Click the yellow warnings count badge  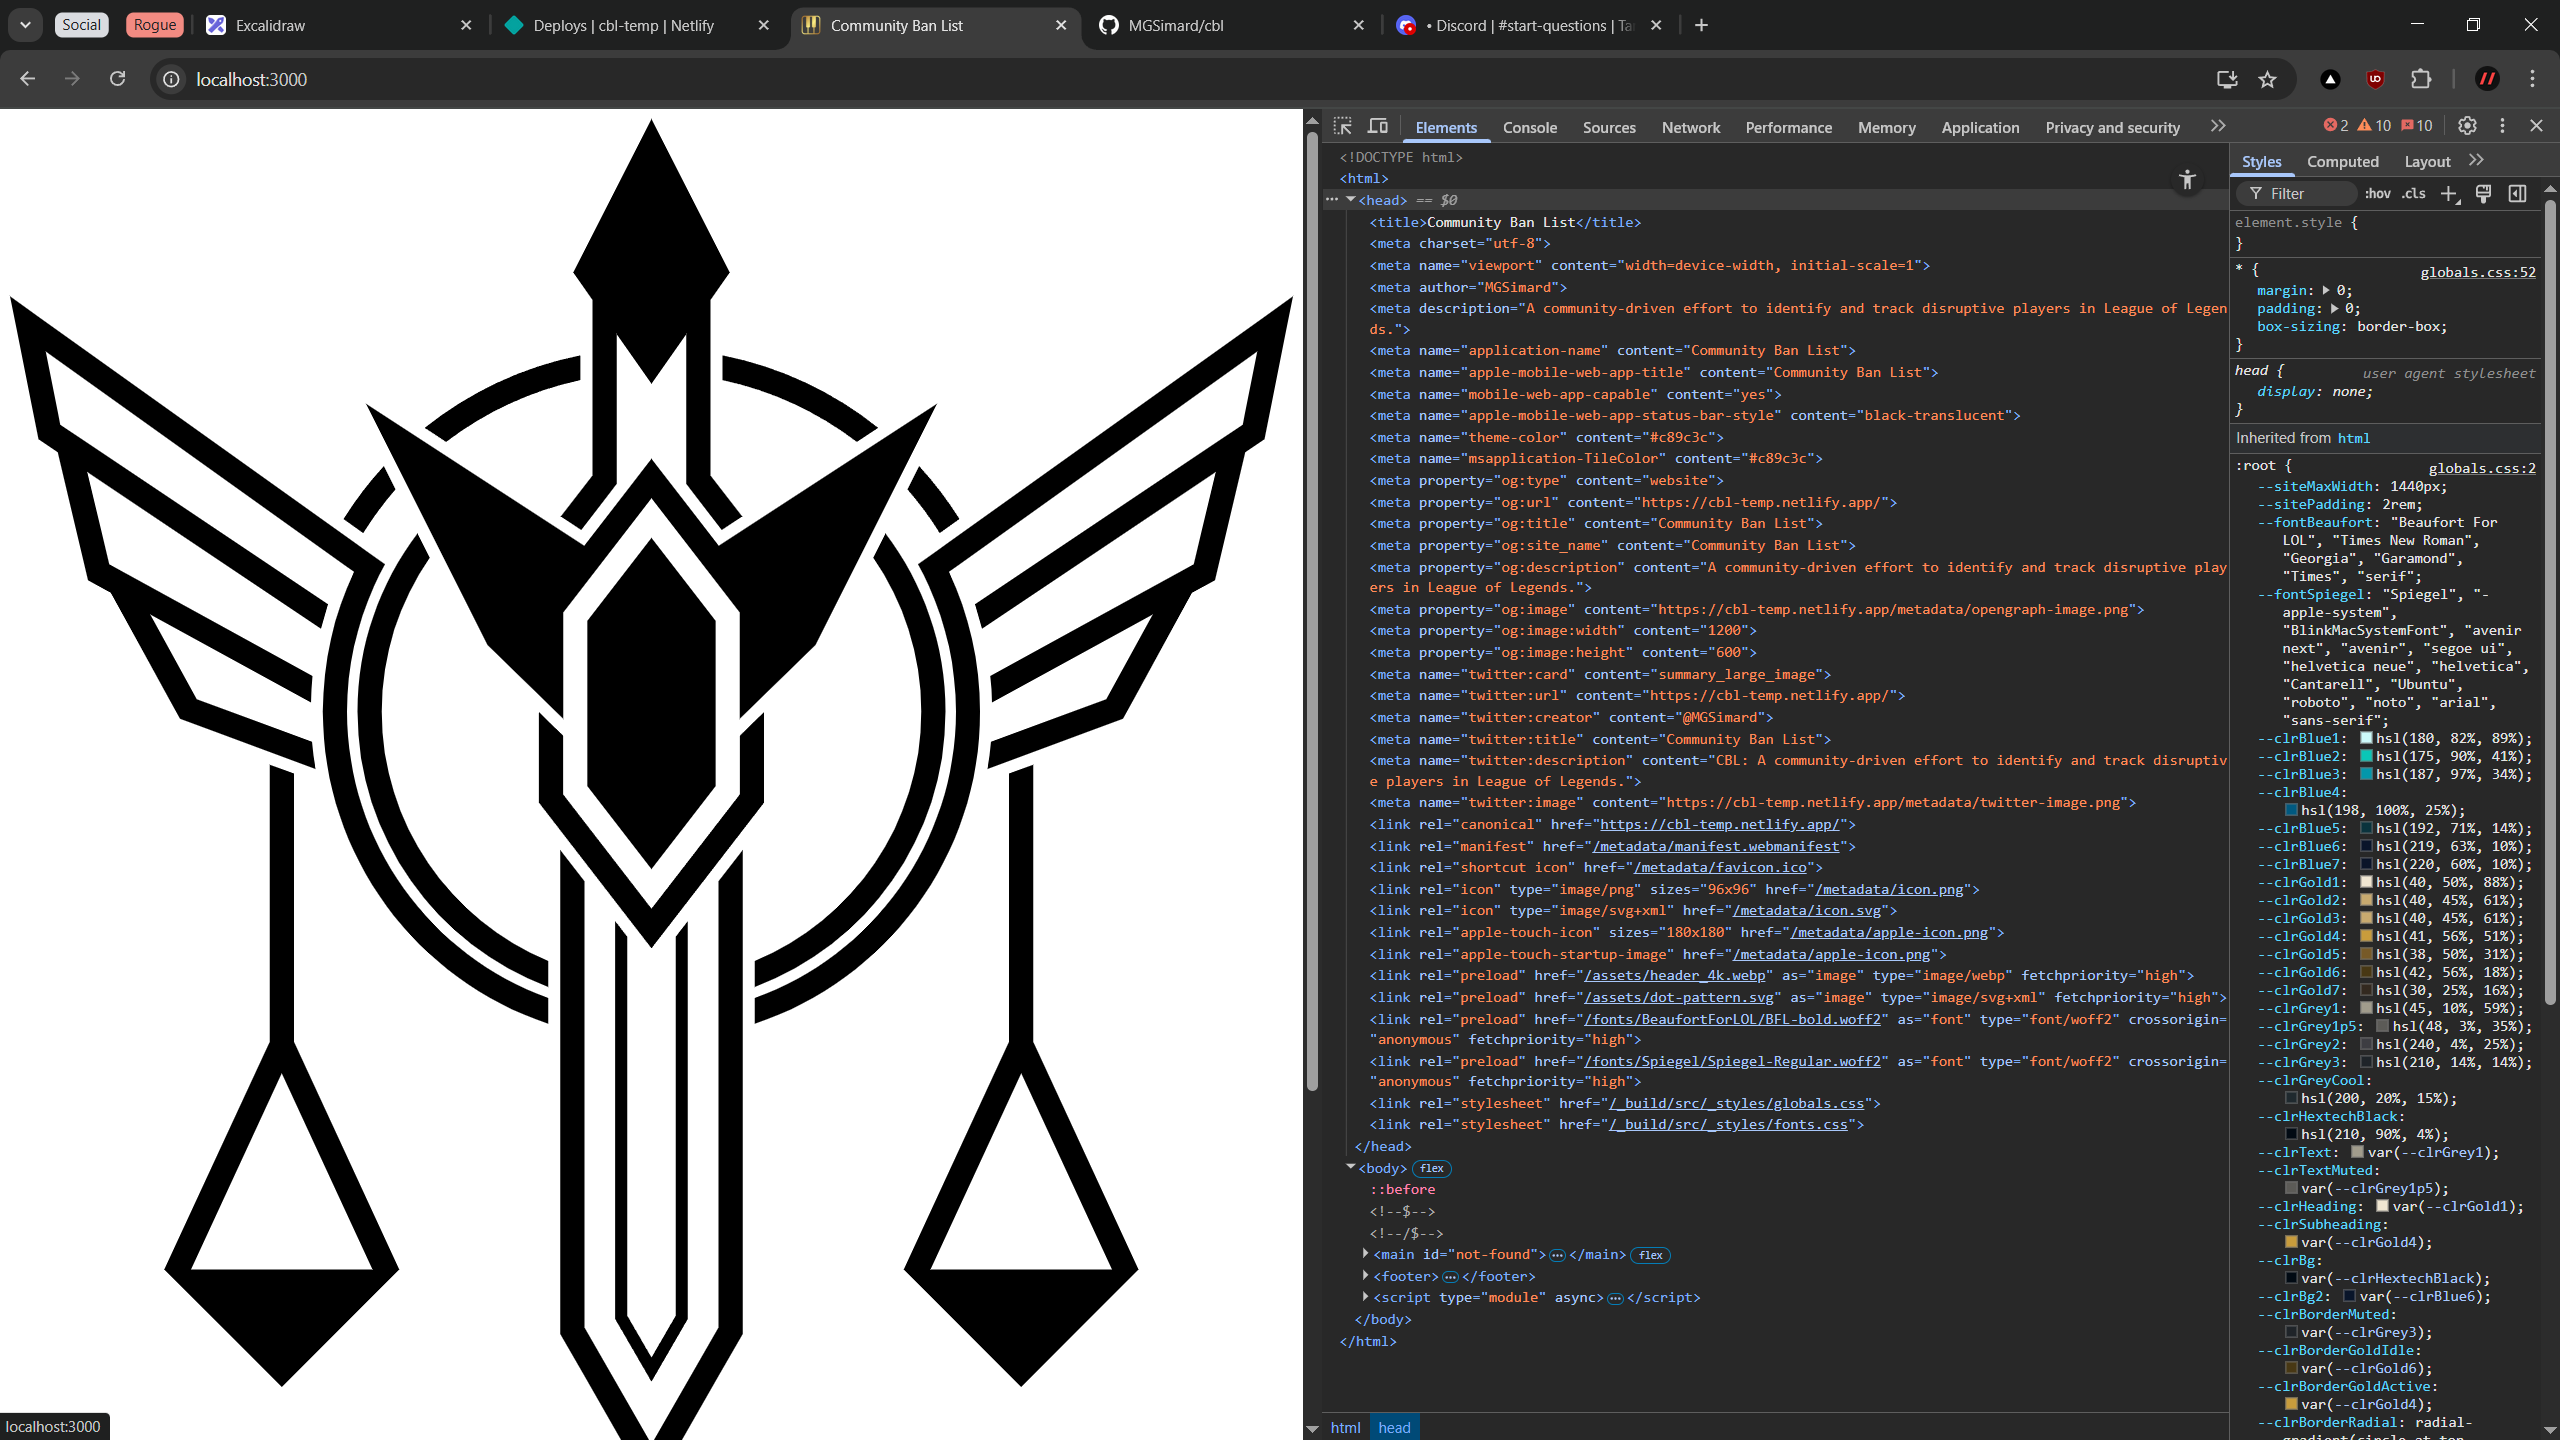pyautogui.click(x=2374, y=126)
